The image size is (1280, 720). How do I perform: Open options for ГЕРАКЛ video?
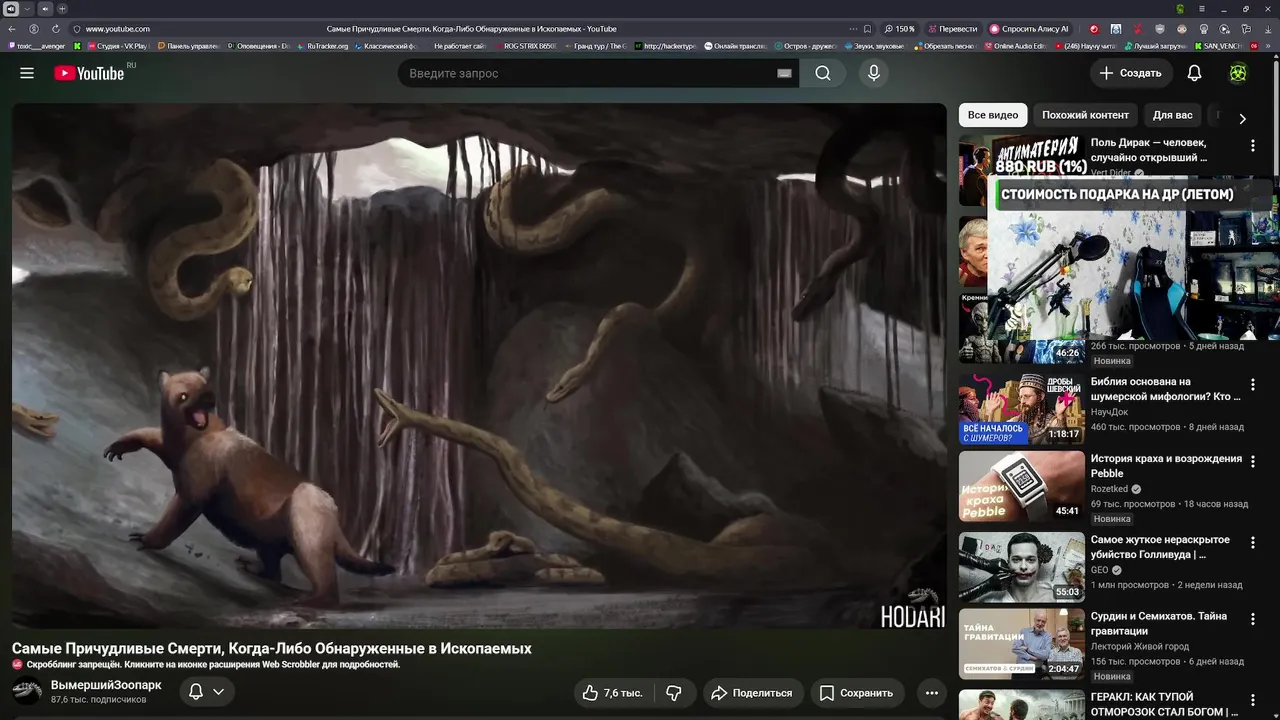[x=1253, y=700]
